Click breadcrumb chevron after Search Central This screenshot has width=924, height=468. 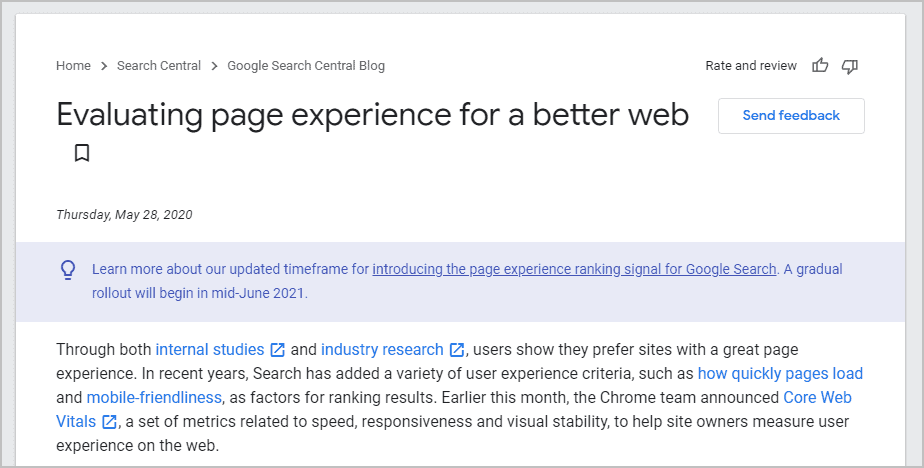tap(214, 66)
